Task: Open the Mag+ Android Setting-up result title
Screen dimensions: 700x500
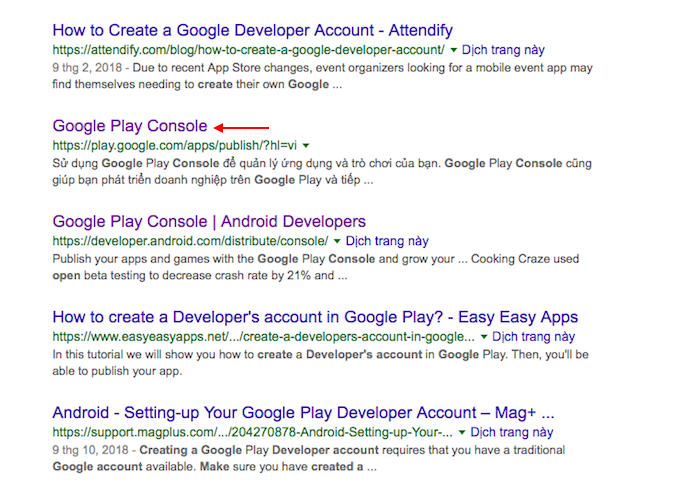Action: [304, 412]
